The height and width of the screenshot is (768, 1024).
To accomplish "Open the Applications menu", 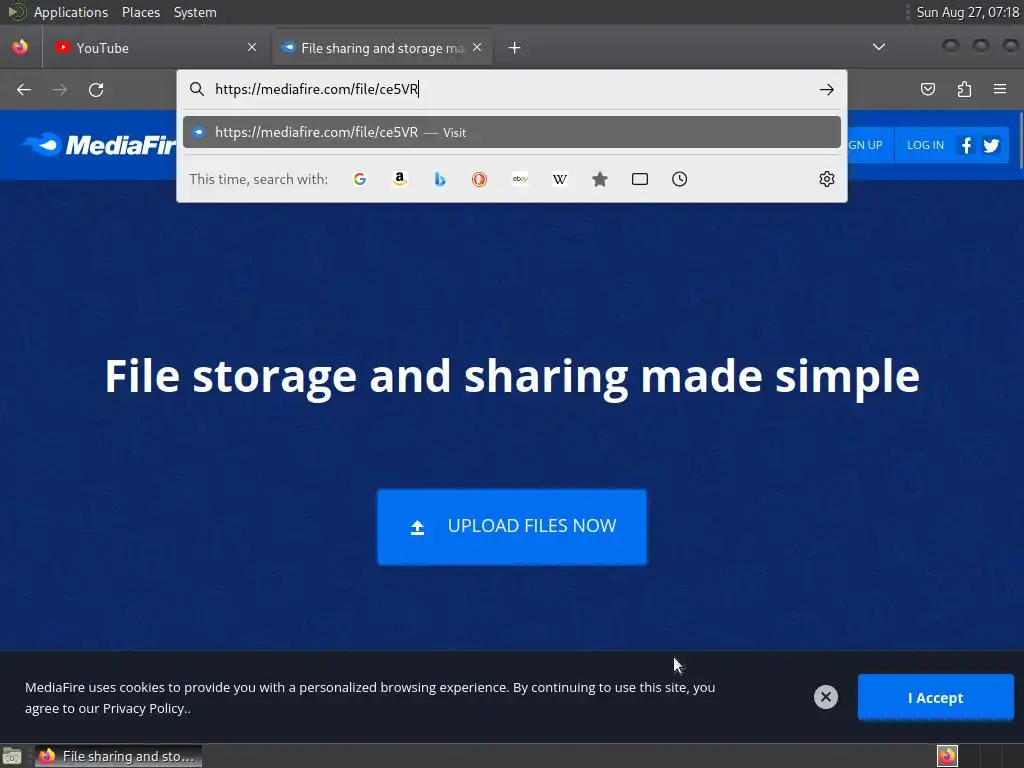I will [71, 12].
